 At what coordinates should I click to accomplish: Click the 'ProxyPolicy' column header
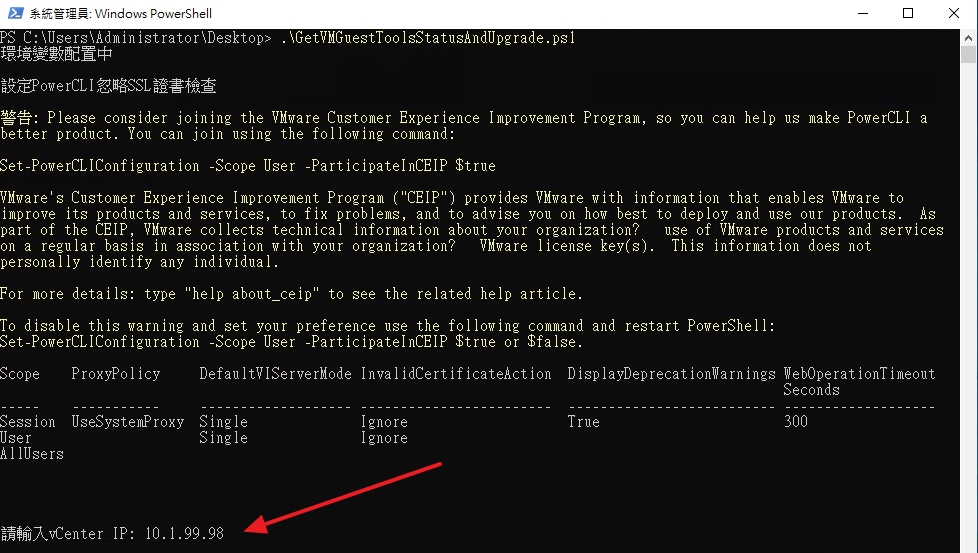click(x=116, y=374)
